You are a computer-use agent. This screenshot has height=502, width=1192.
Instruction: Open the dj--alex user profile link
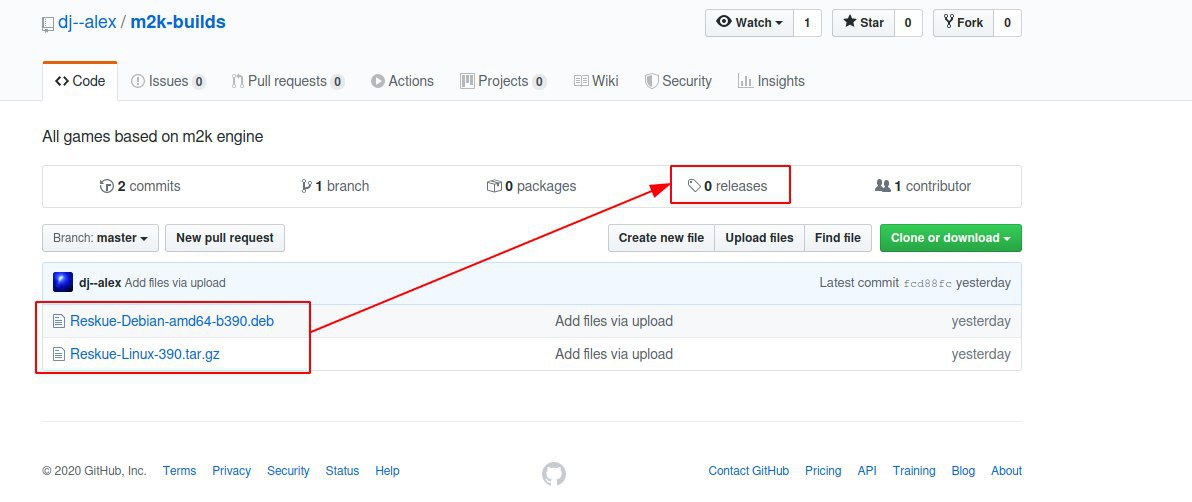[87, 22]
